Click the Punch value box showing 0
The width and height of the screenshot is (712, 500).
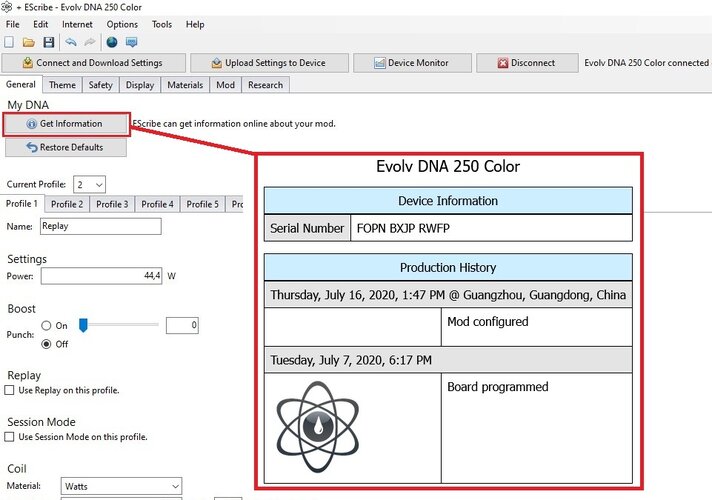click(182, 325)
